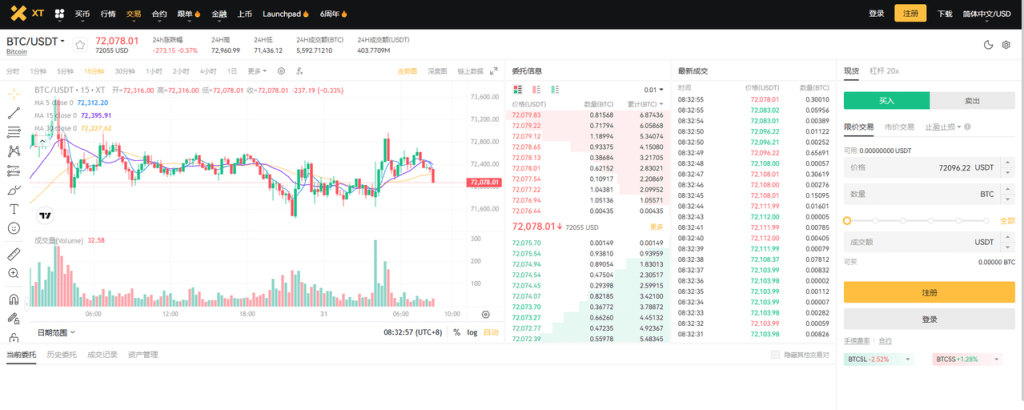Toggle the 自动 auto scale option
Screen dimensions: 1024x410
point(490,332)
